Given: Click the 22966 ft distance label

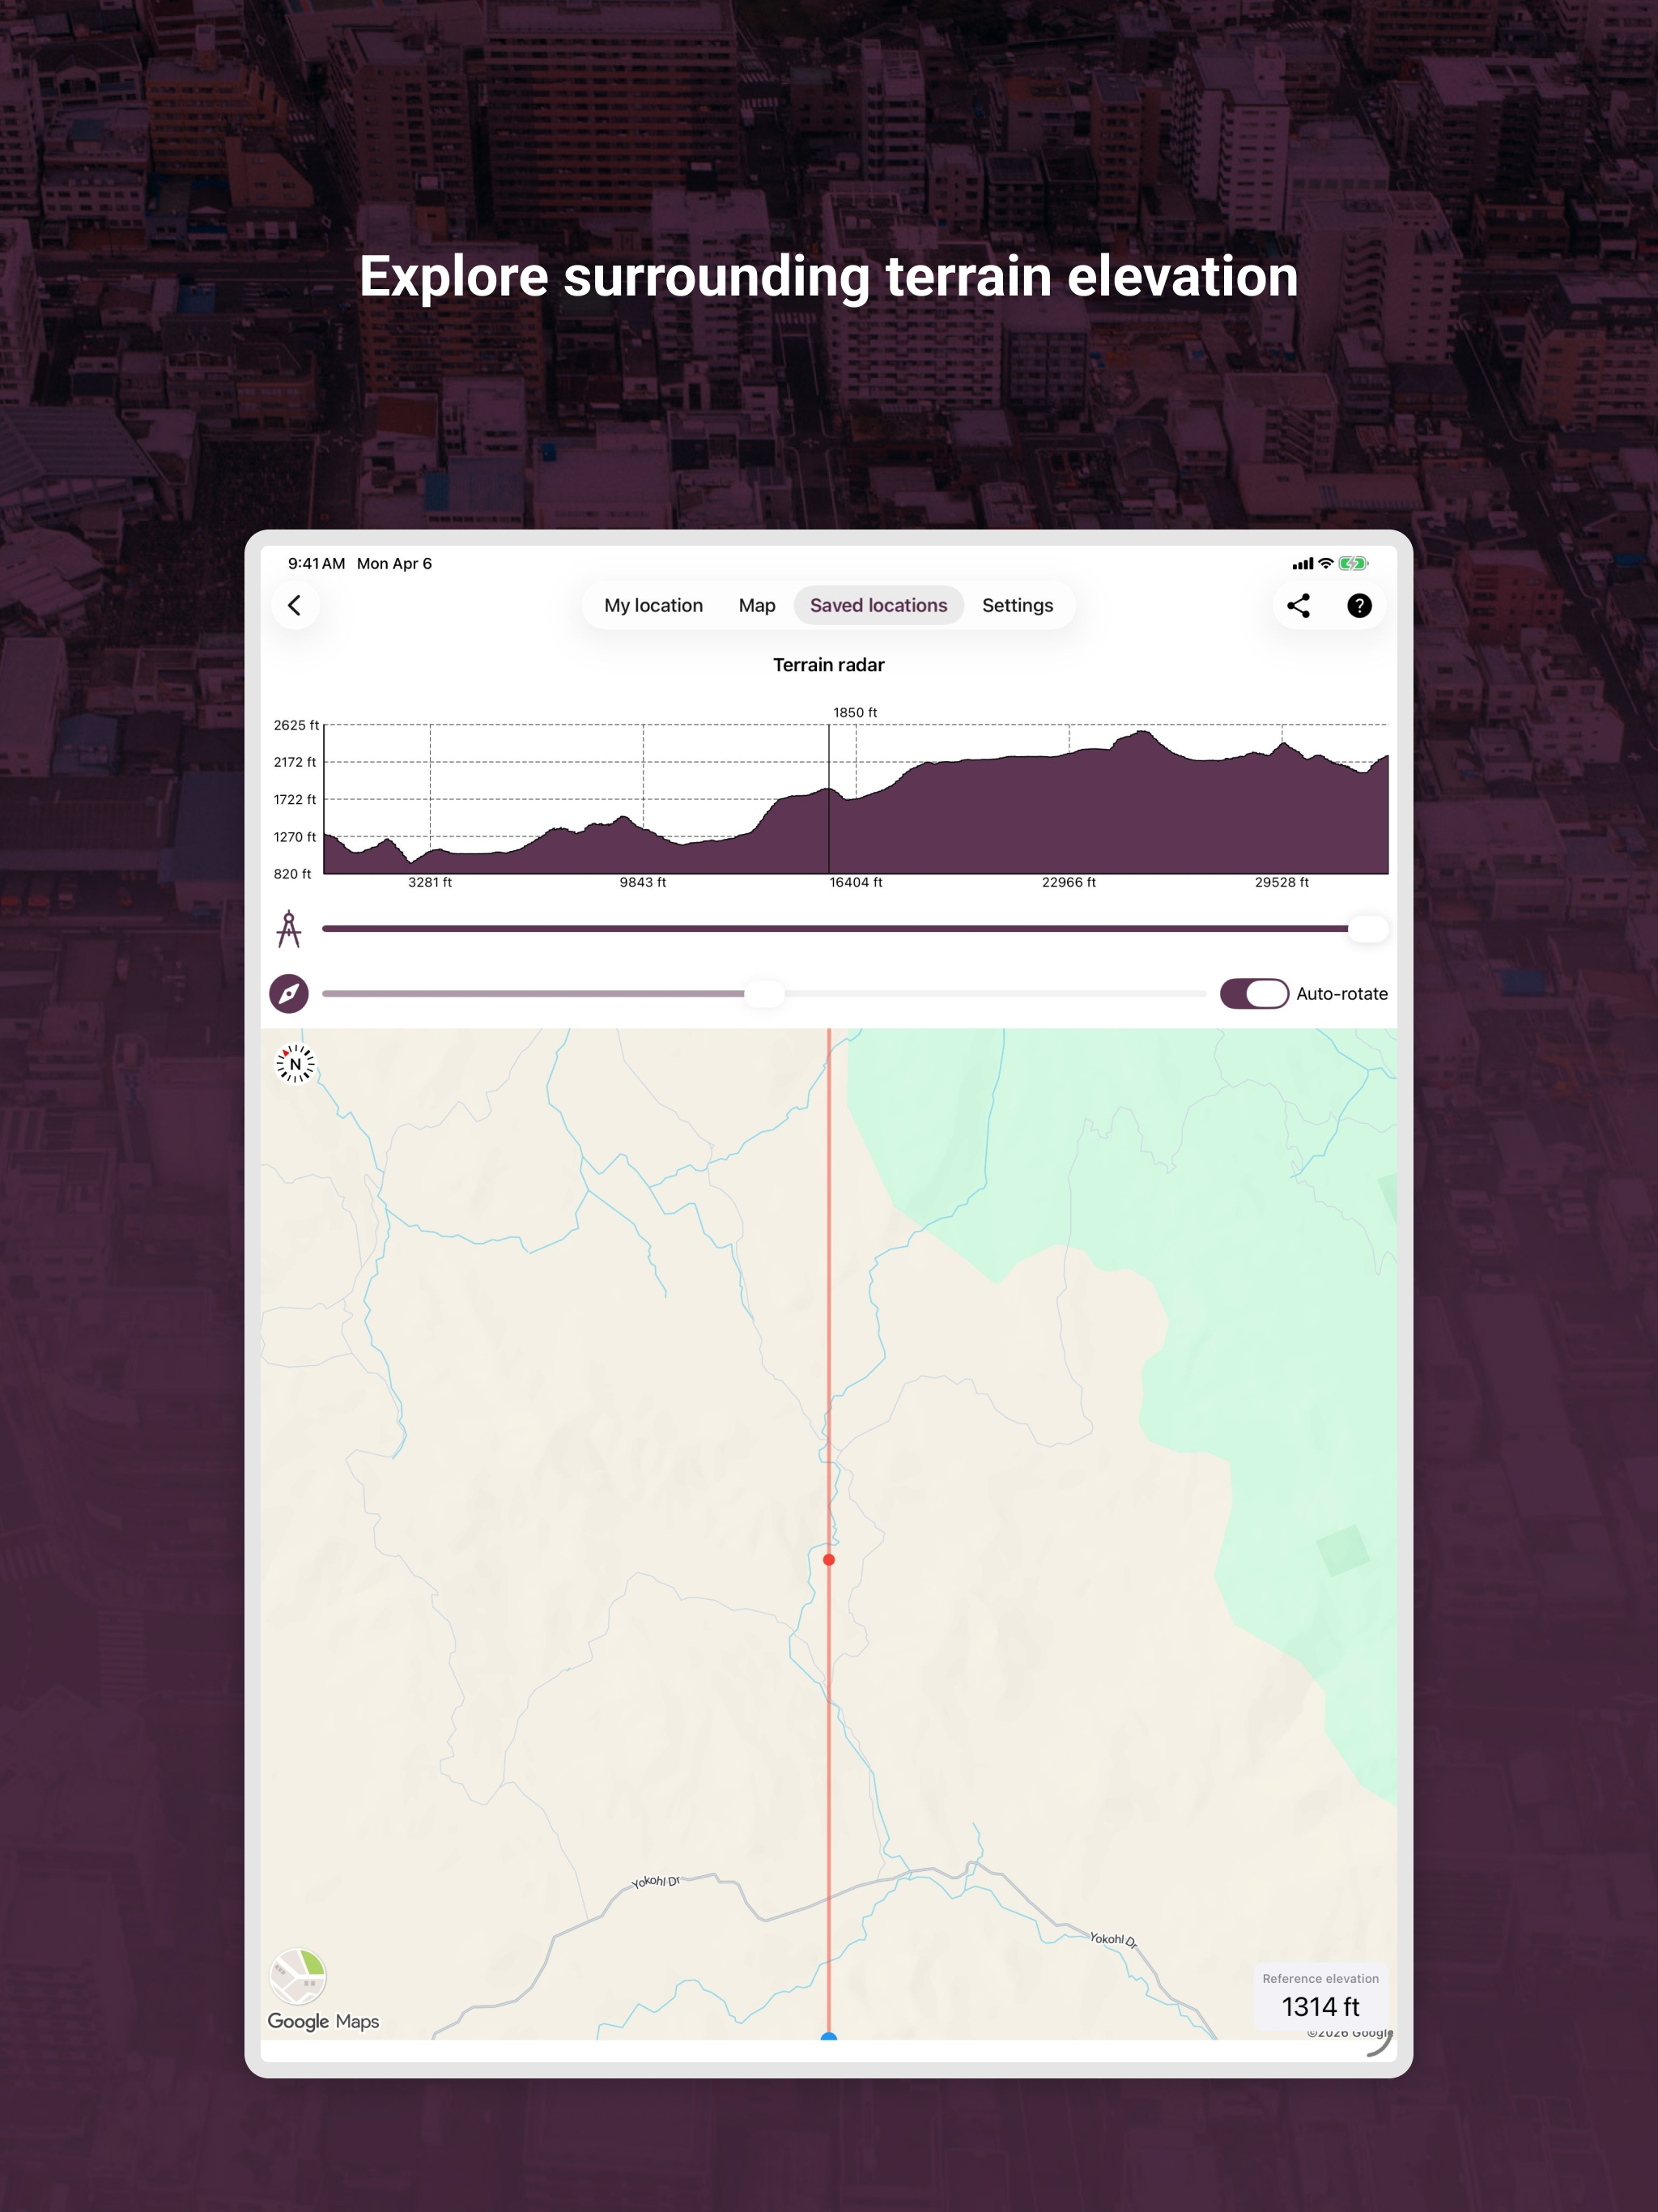Looking at the screenshot, I should pos(1069,882).
